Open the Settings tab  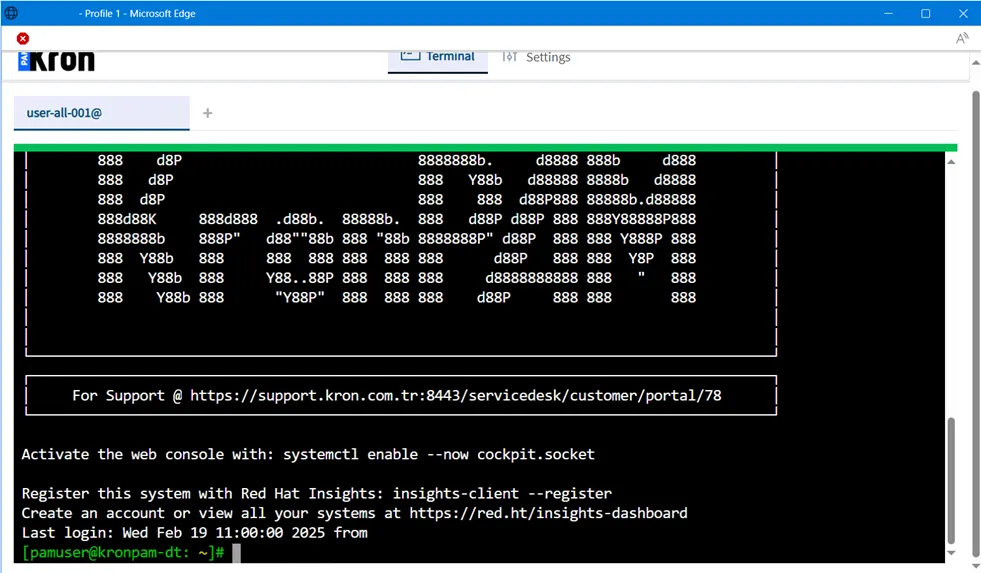point(536,58)
